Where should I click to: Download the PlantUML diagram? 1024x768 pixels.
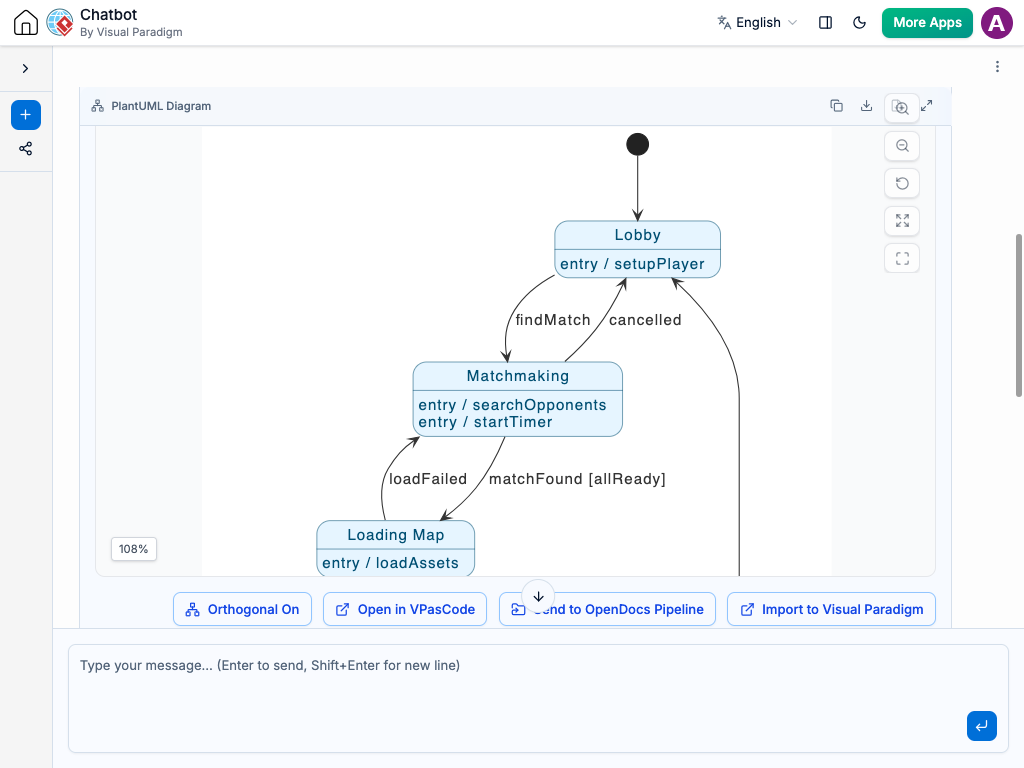tap(867, 106)
